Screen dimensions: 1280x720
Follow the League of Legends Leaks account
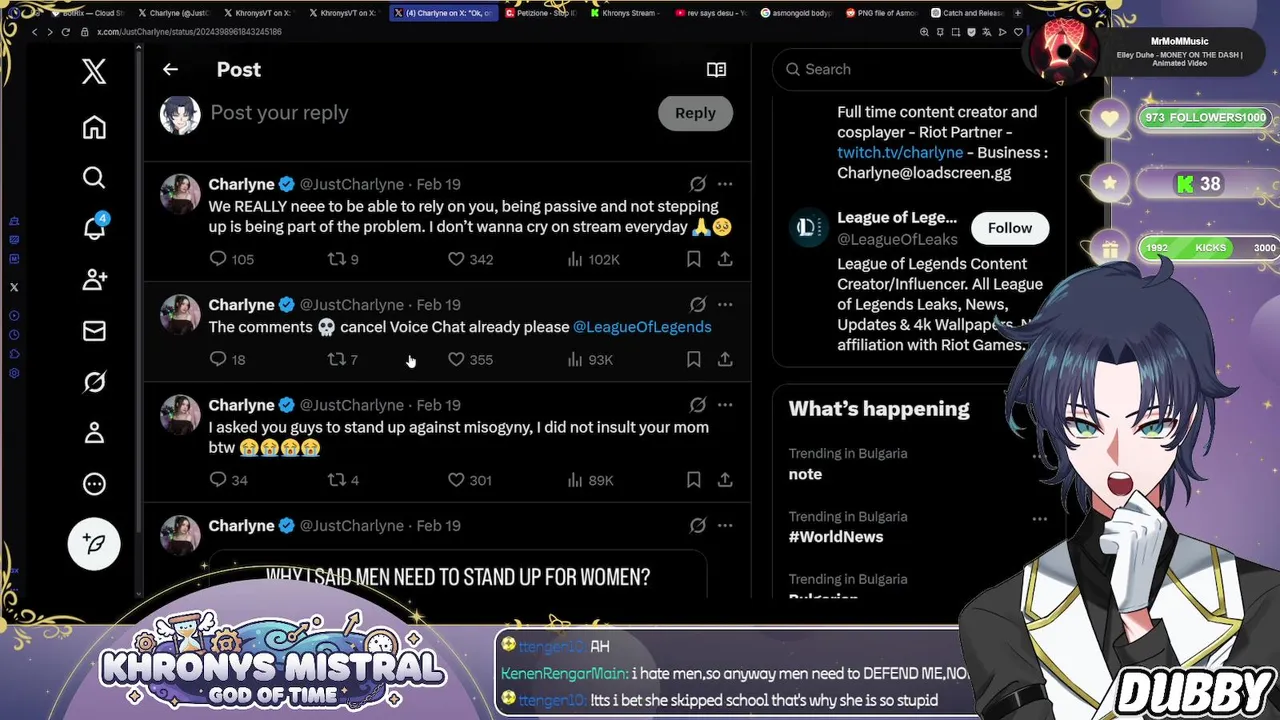1010,228
